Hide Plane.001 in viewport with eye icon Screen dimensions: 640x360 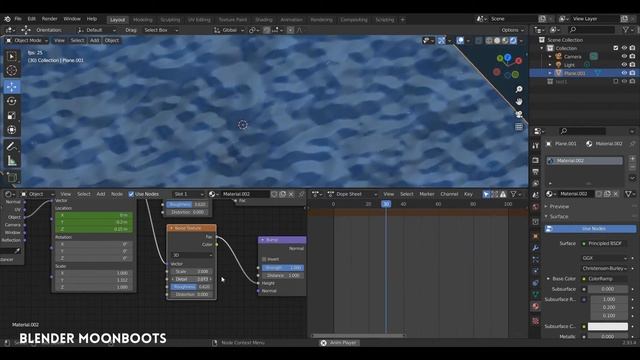[624, 73]
